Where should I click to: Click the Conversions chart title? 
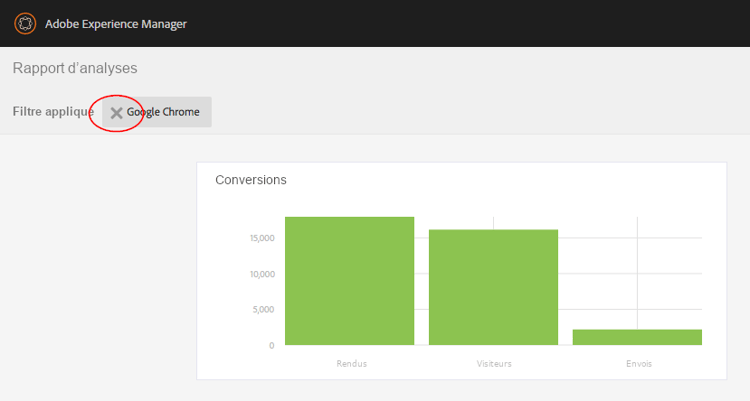click(x=251, y=180)
